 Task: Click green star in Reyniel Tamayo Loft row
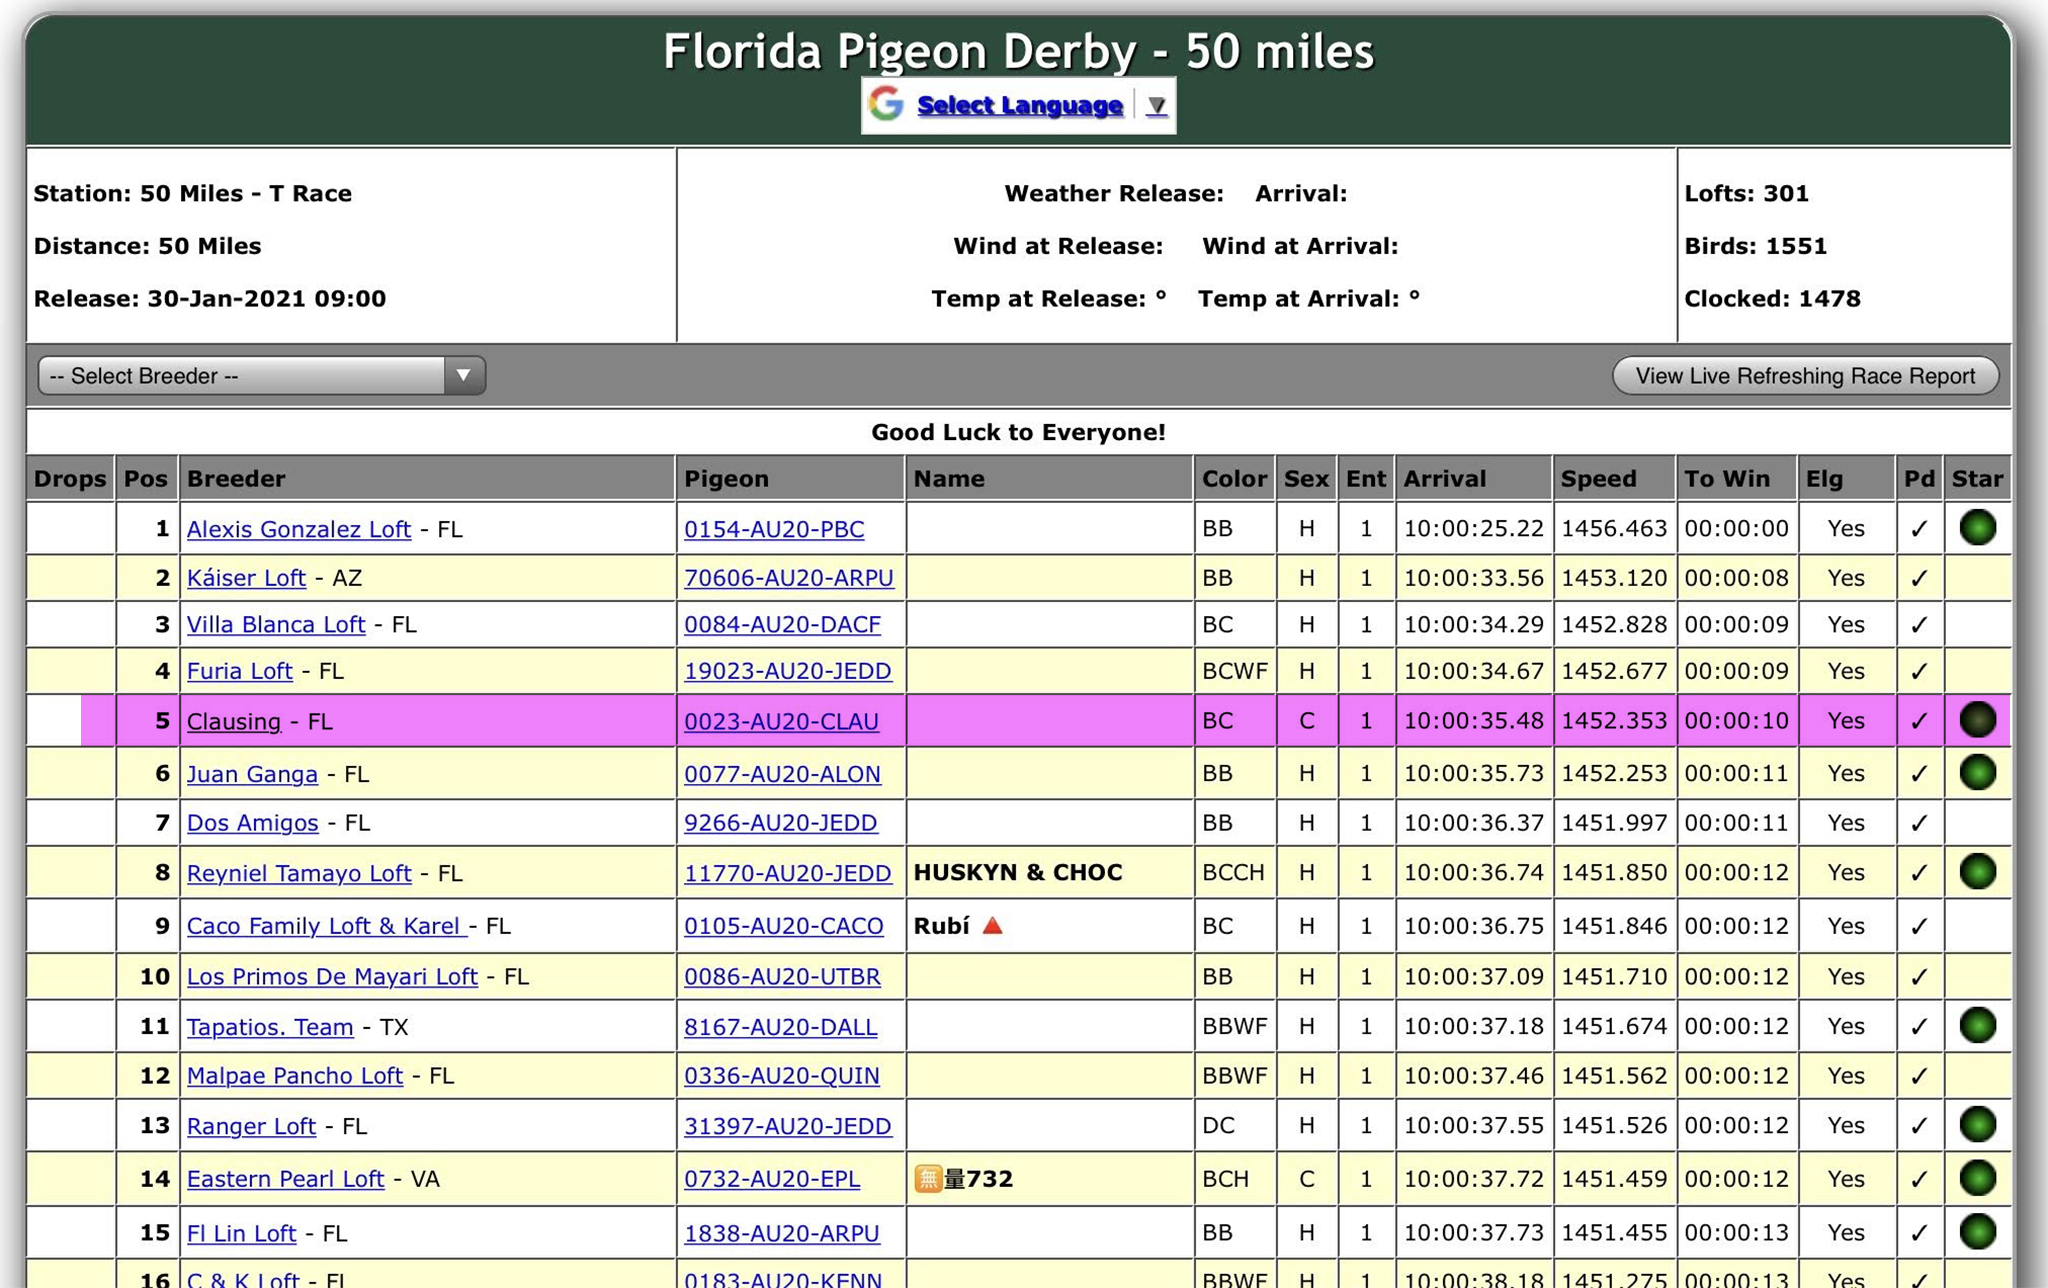pos(1977,872)
